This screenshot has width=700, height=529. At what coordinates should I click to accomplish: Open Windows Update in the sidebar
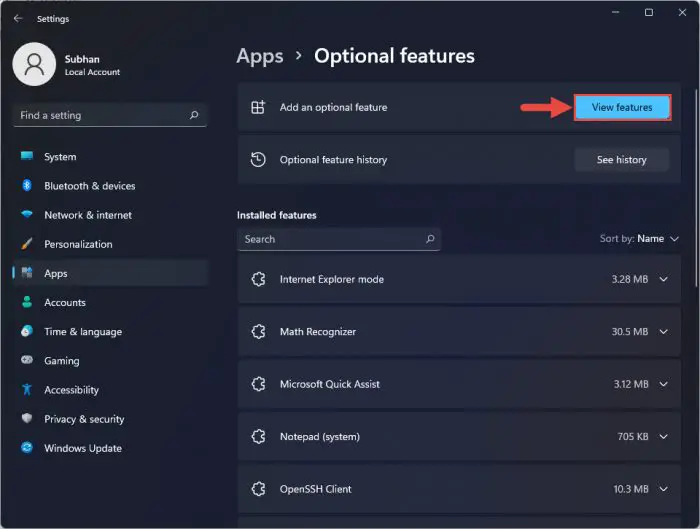[x=111, y=448]
